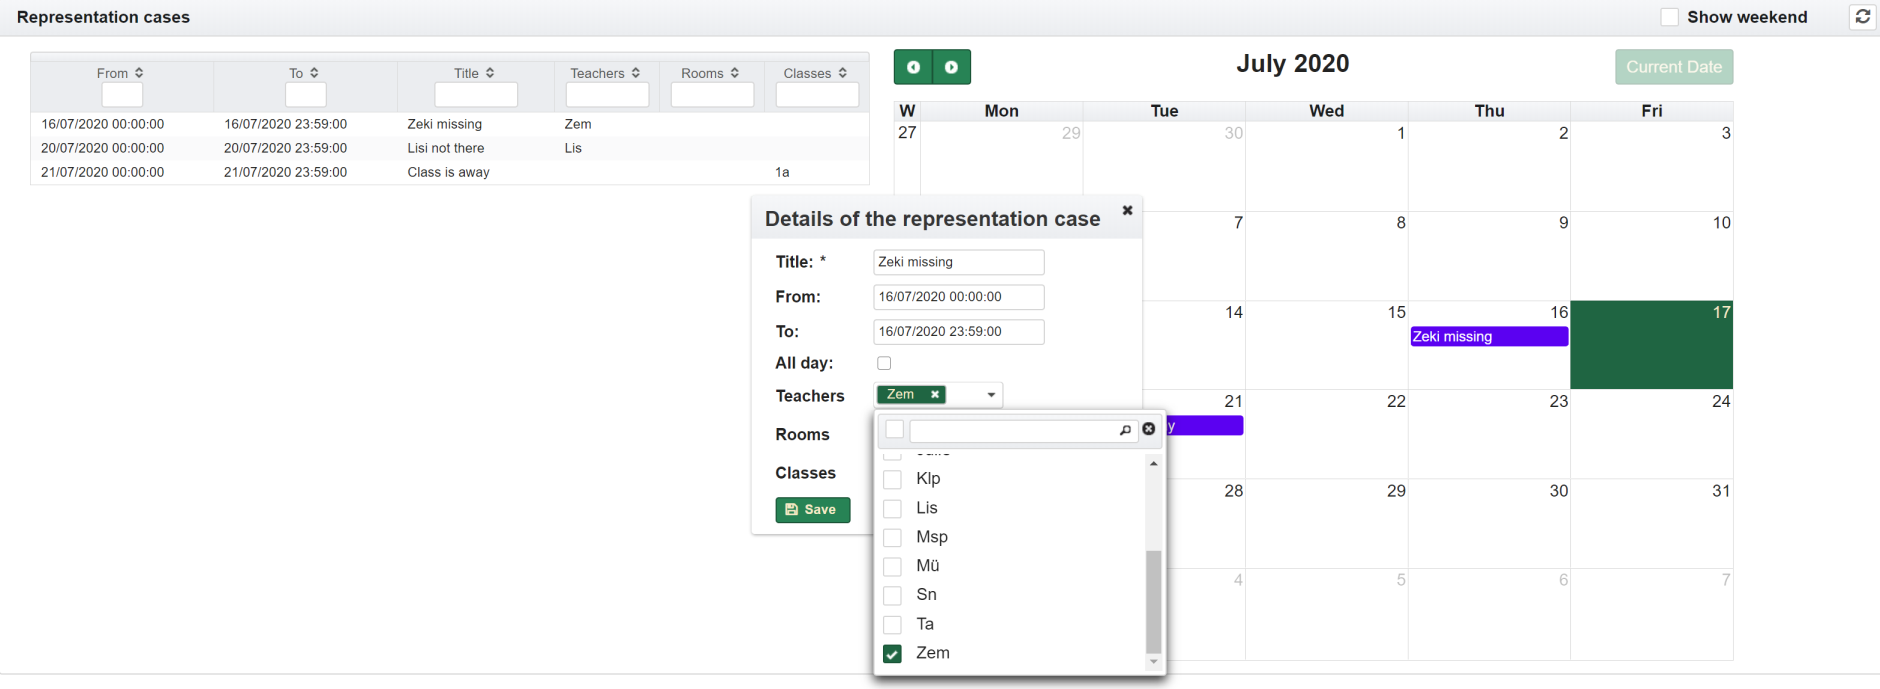Remove Zem tag from Teachers field
The width and height of the screenshot is (1880, 689).
[935, 395]
